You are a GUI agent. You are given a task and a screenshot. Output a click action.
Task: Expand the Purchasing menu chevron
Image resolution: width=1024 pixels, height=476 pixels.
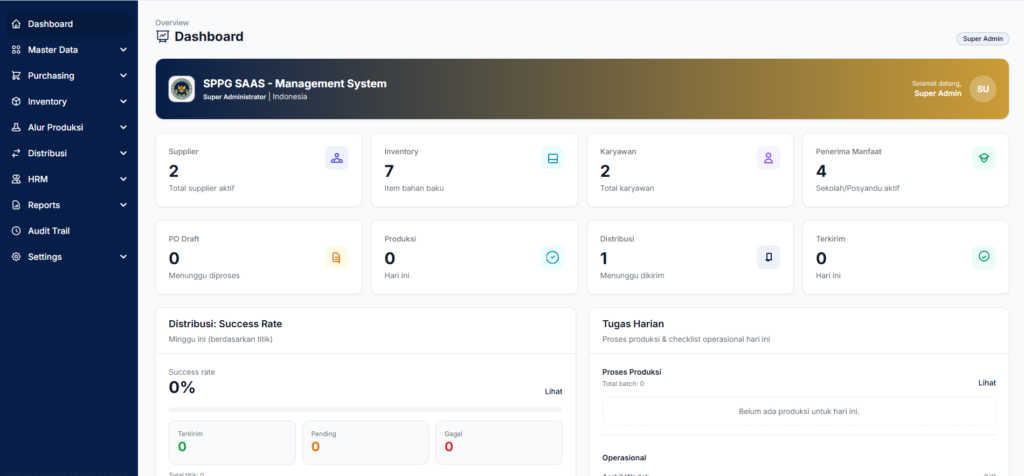pyautogui.click(x=123, y=76)
